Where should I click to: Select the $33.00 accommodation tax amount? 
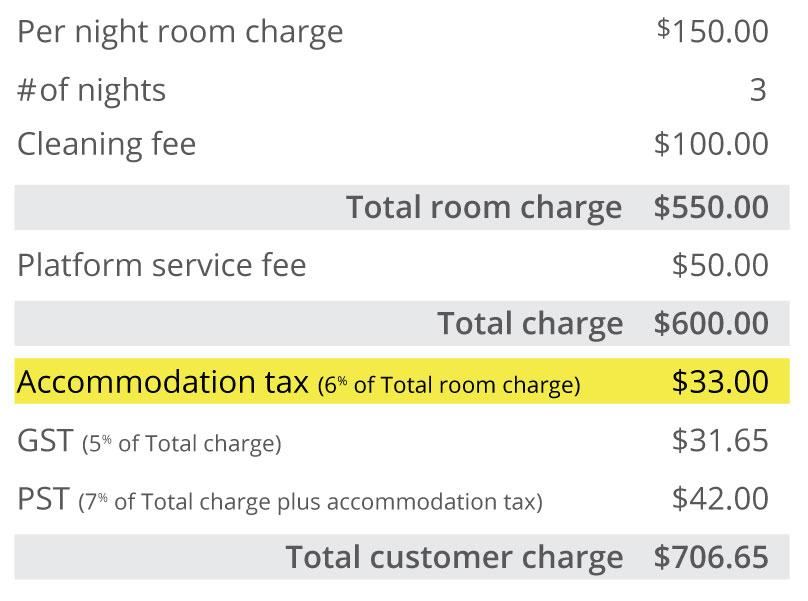click(x=720, y=382)
